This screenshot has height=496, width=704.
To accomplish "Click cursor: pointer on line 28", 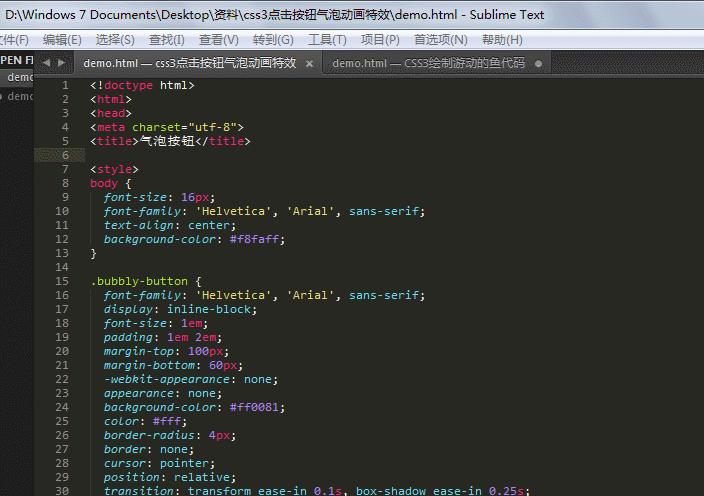I will [159, 463].
